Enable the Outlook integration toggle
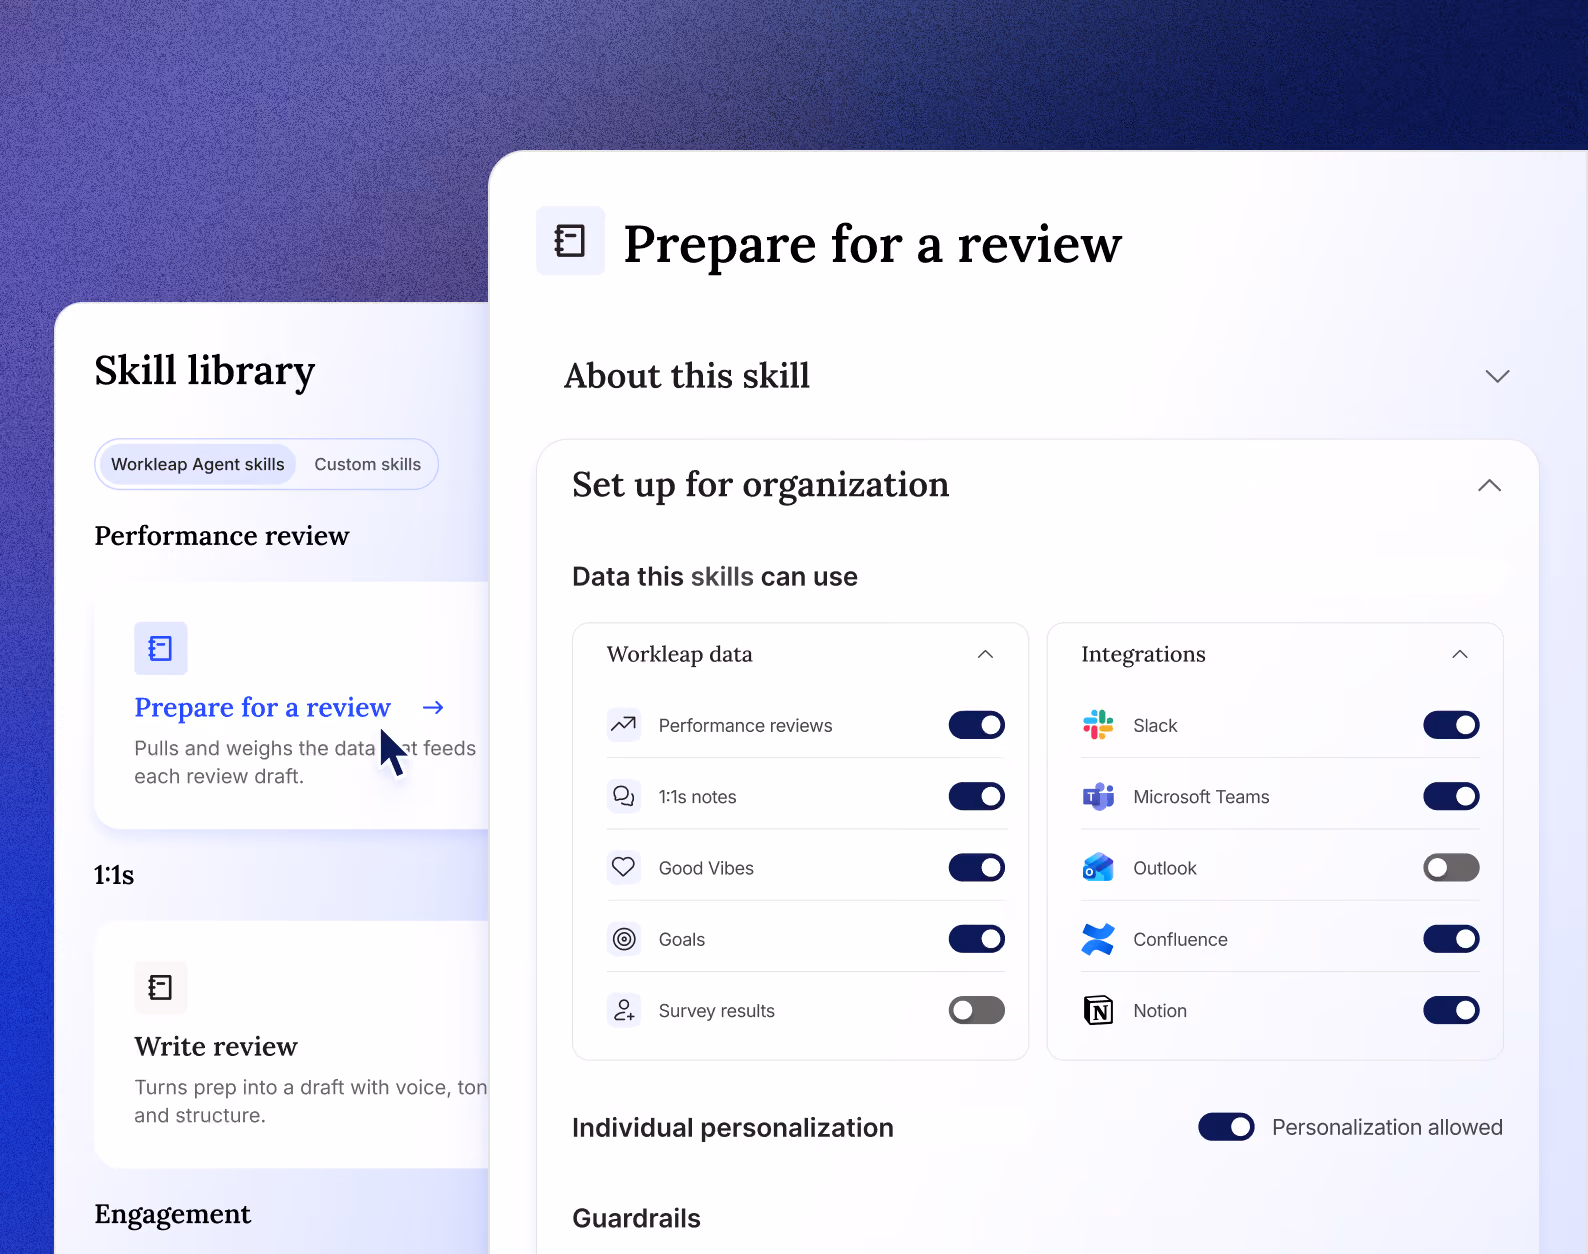The image size is (1588, 1254). [1451, 867]
